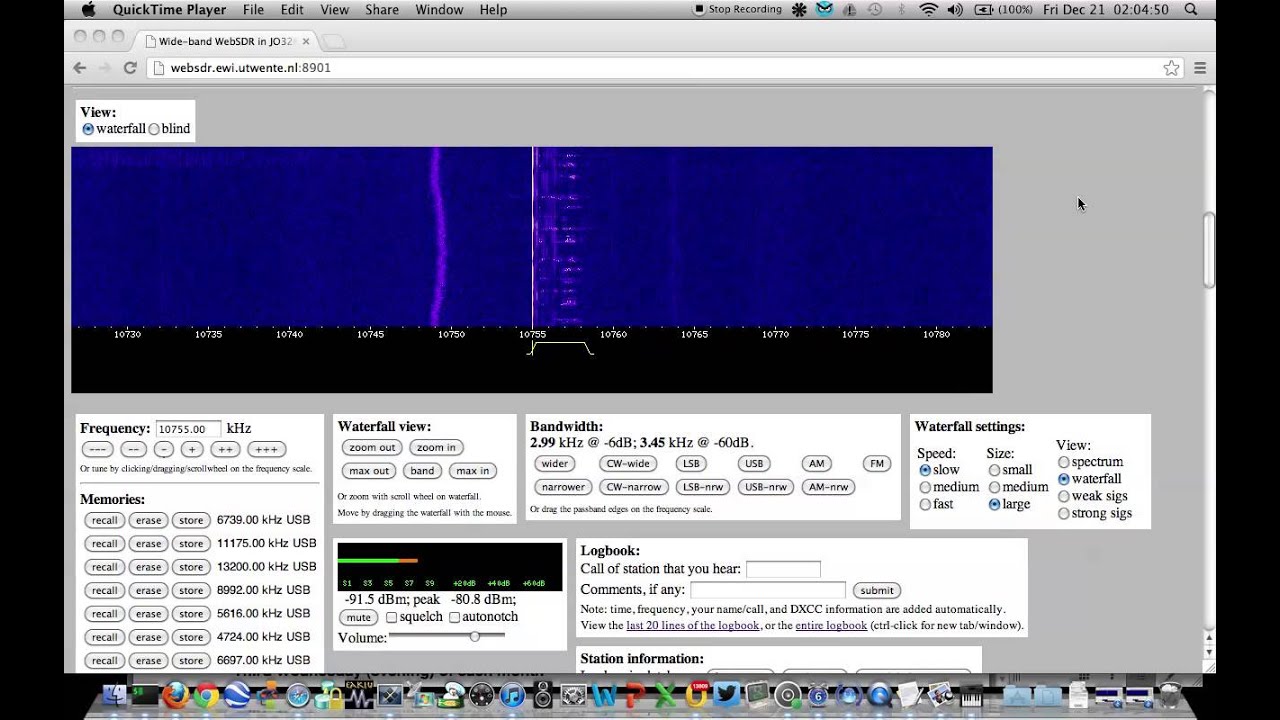Mute the receiver audio

click(x=359, y=617)
